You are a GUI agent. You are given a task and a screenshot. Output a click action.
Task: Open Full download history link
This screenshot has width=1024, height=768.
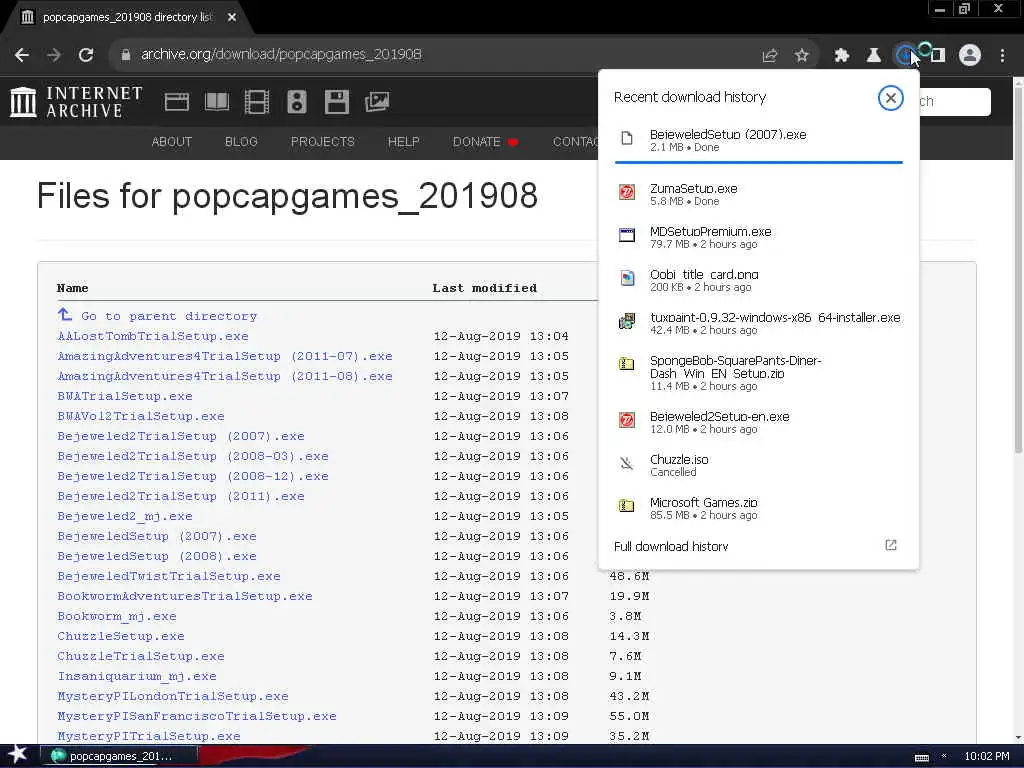coord(671,546)
